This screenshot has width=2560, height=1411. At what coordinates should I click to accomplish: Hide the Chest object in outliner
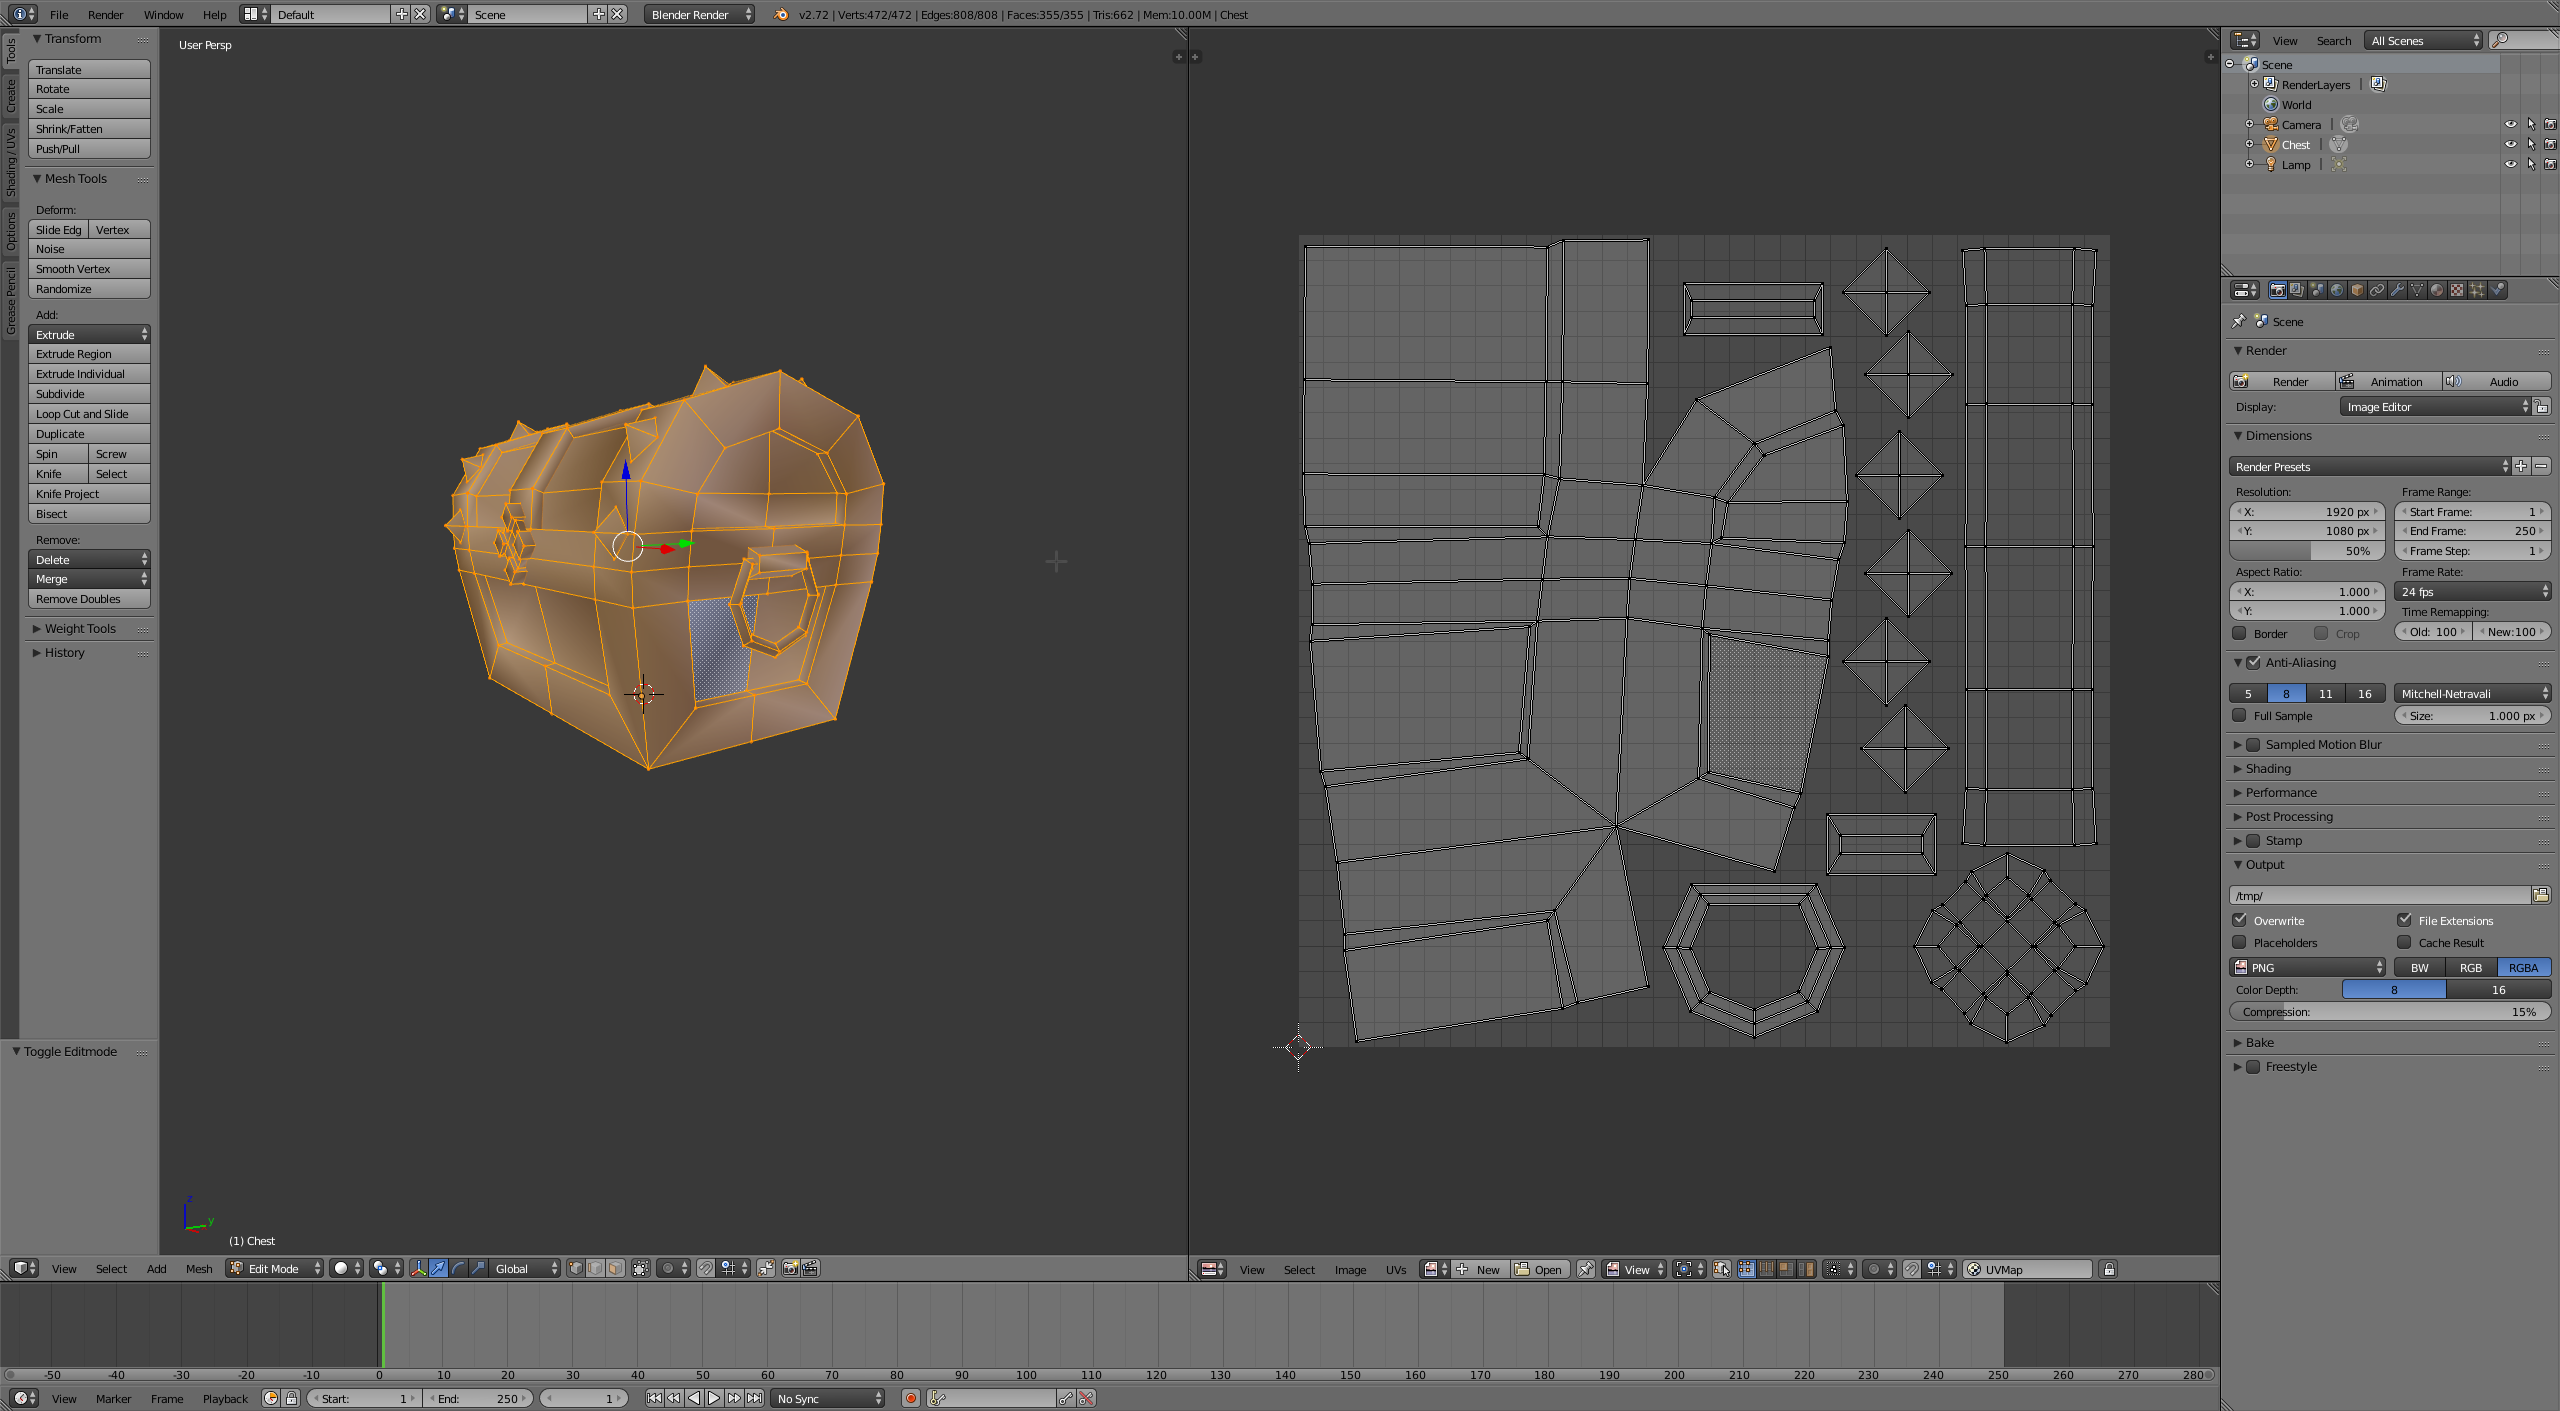click(x=2510, y=144)
